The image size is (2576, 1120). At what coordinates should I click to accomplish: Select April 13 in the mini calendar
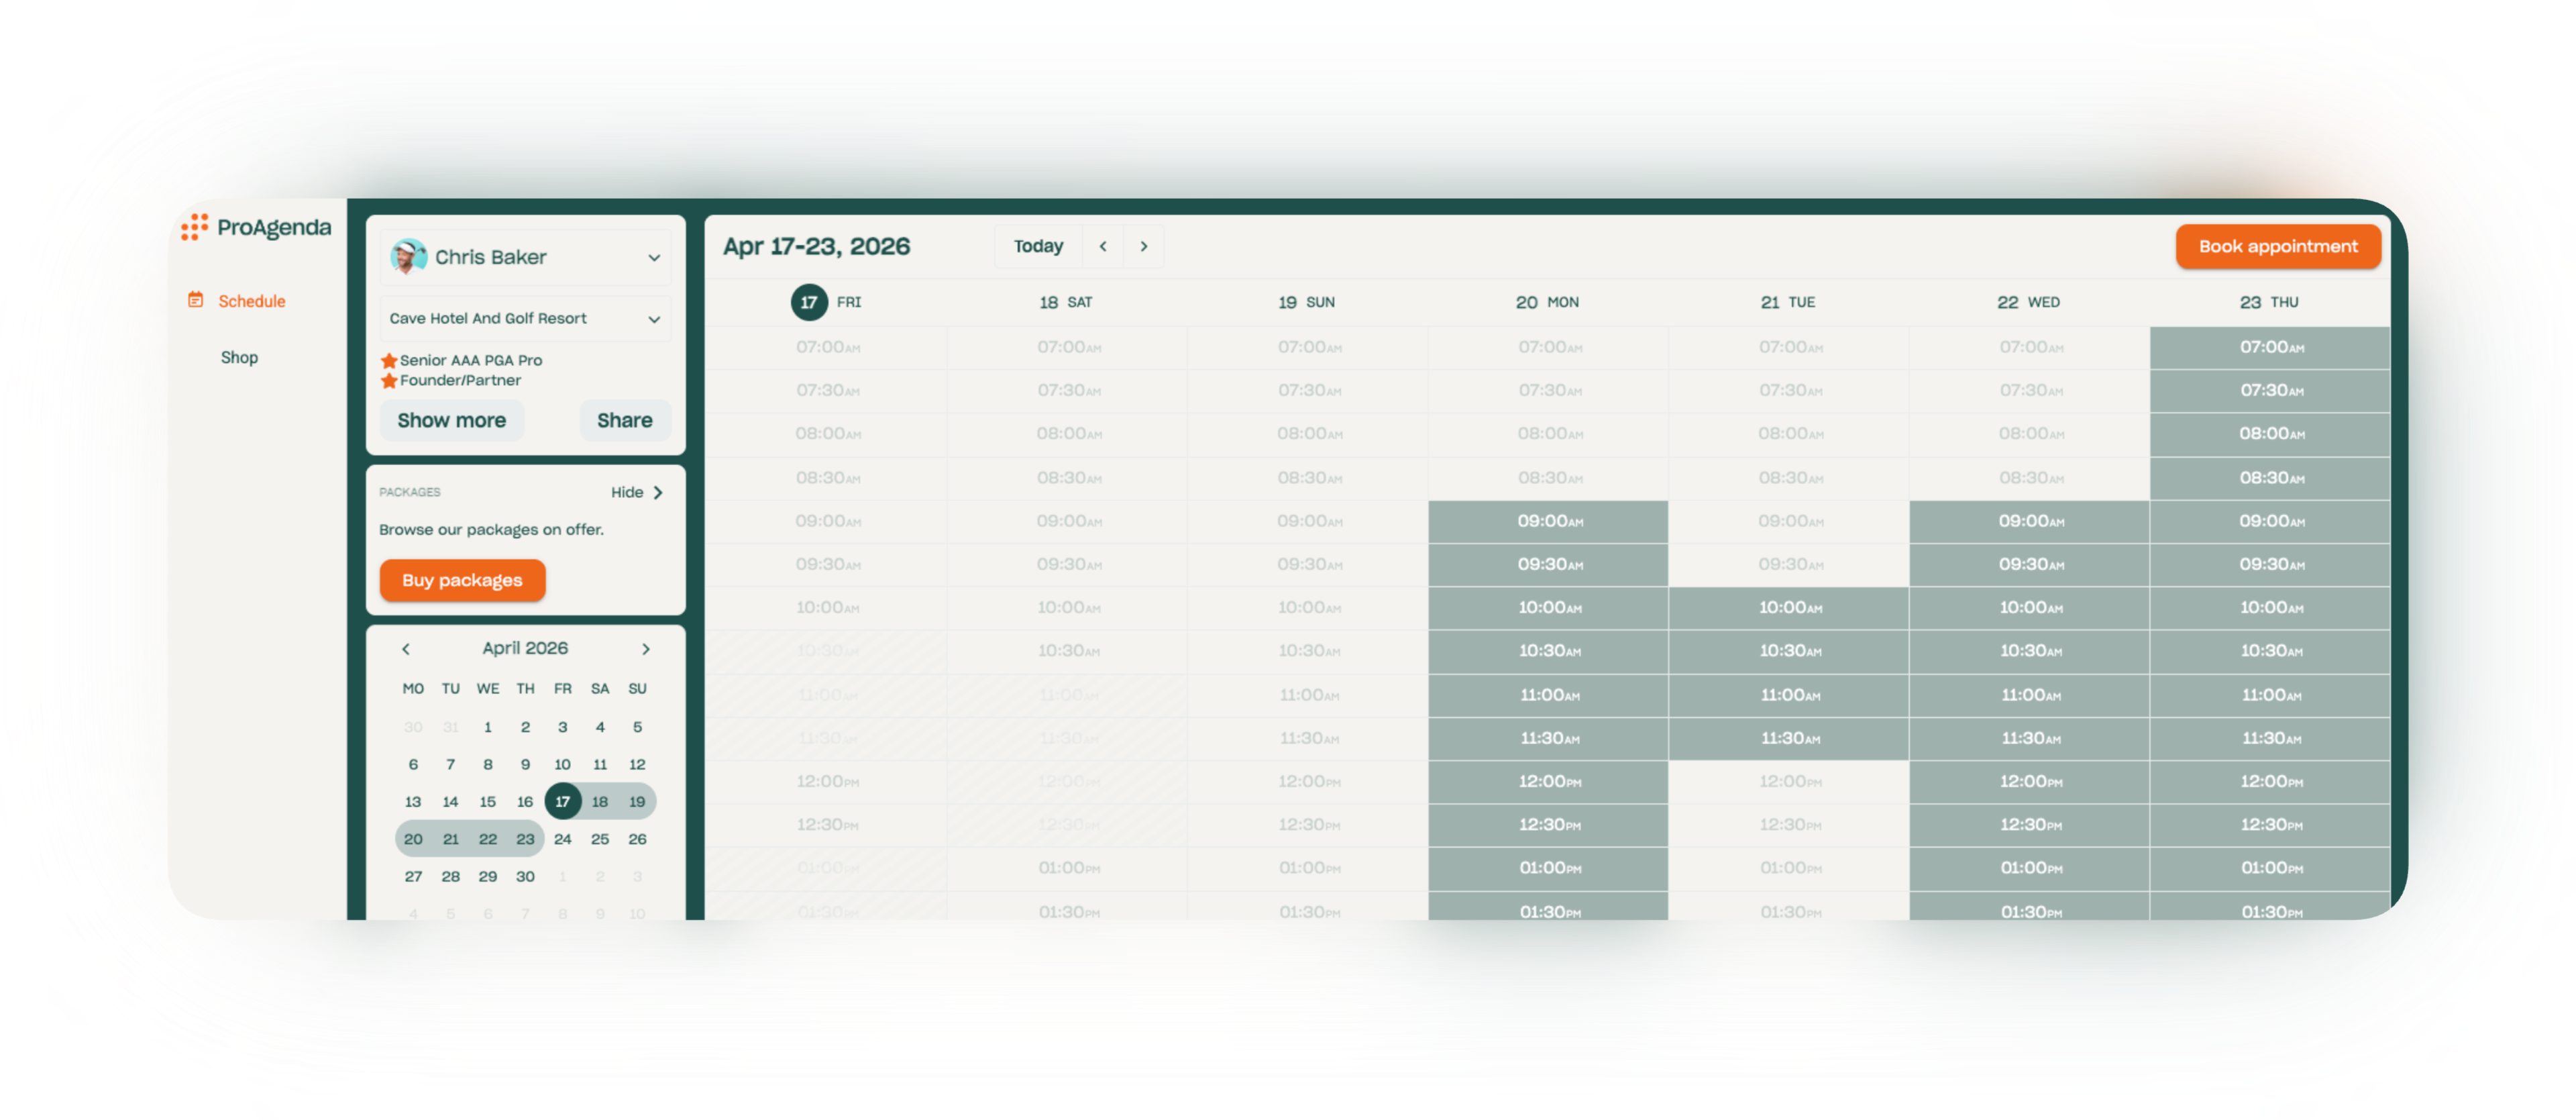(x=413, y=801)
